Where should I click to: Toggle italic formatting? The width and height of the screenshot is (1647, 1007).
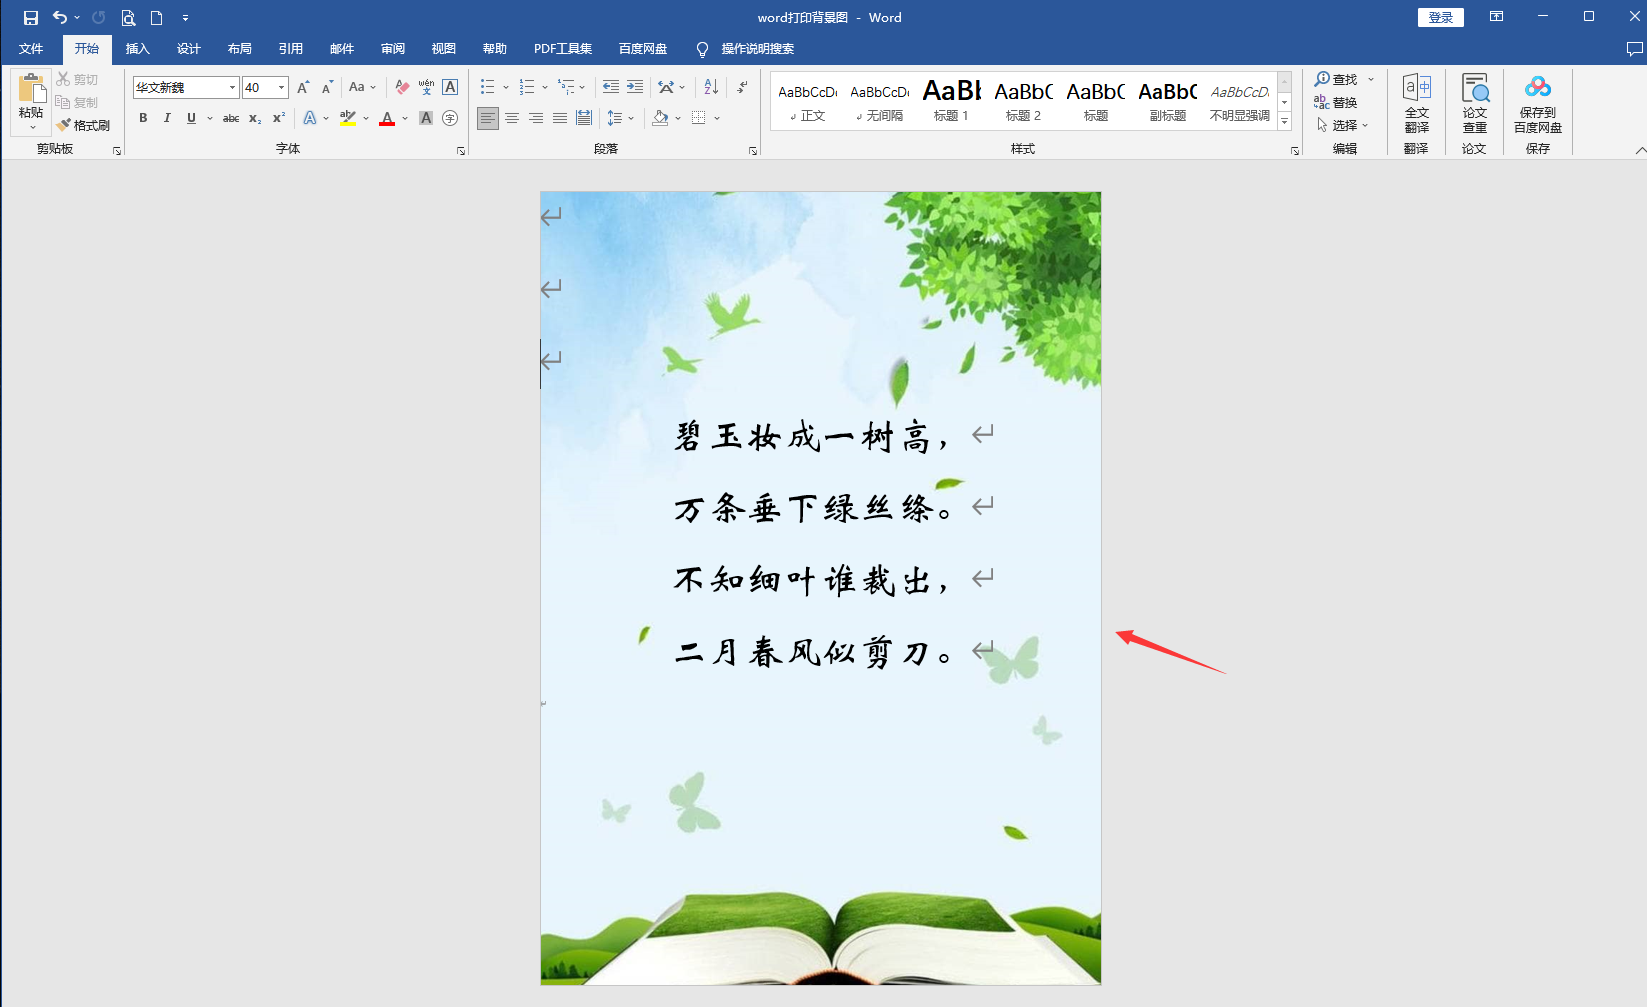(x=167, y=118)
